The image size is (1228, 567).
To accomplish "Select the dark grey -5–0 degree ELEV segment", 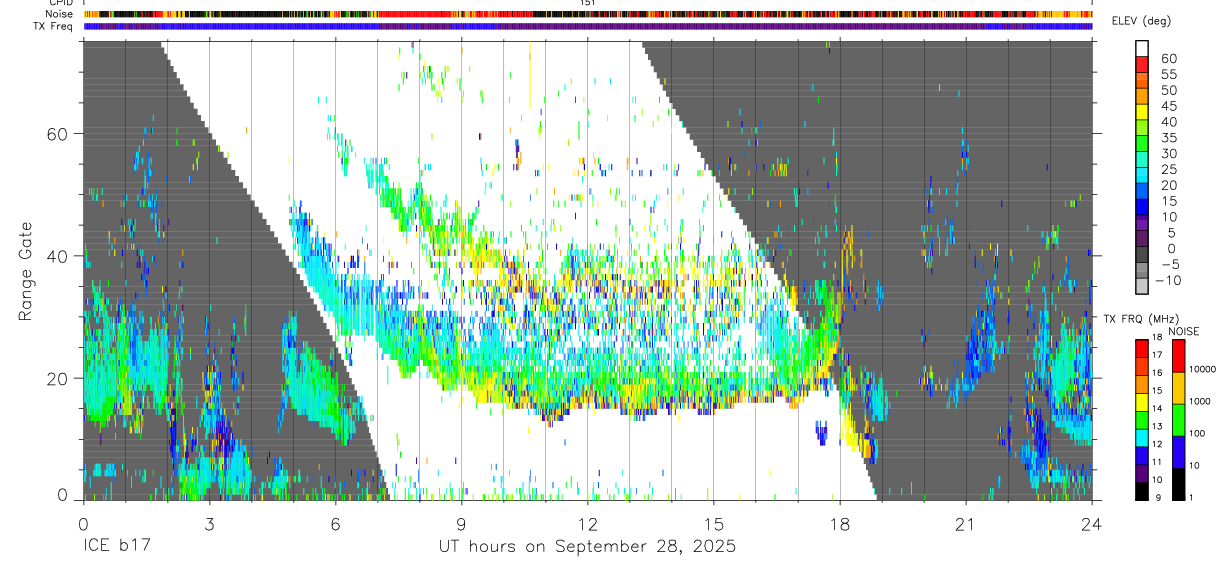I will point(1142,256).
